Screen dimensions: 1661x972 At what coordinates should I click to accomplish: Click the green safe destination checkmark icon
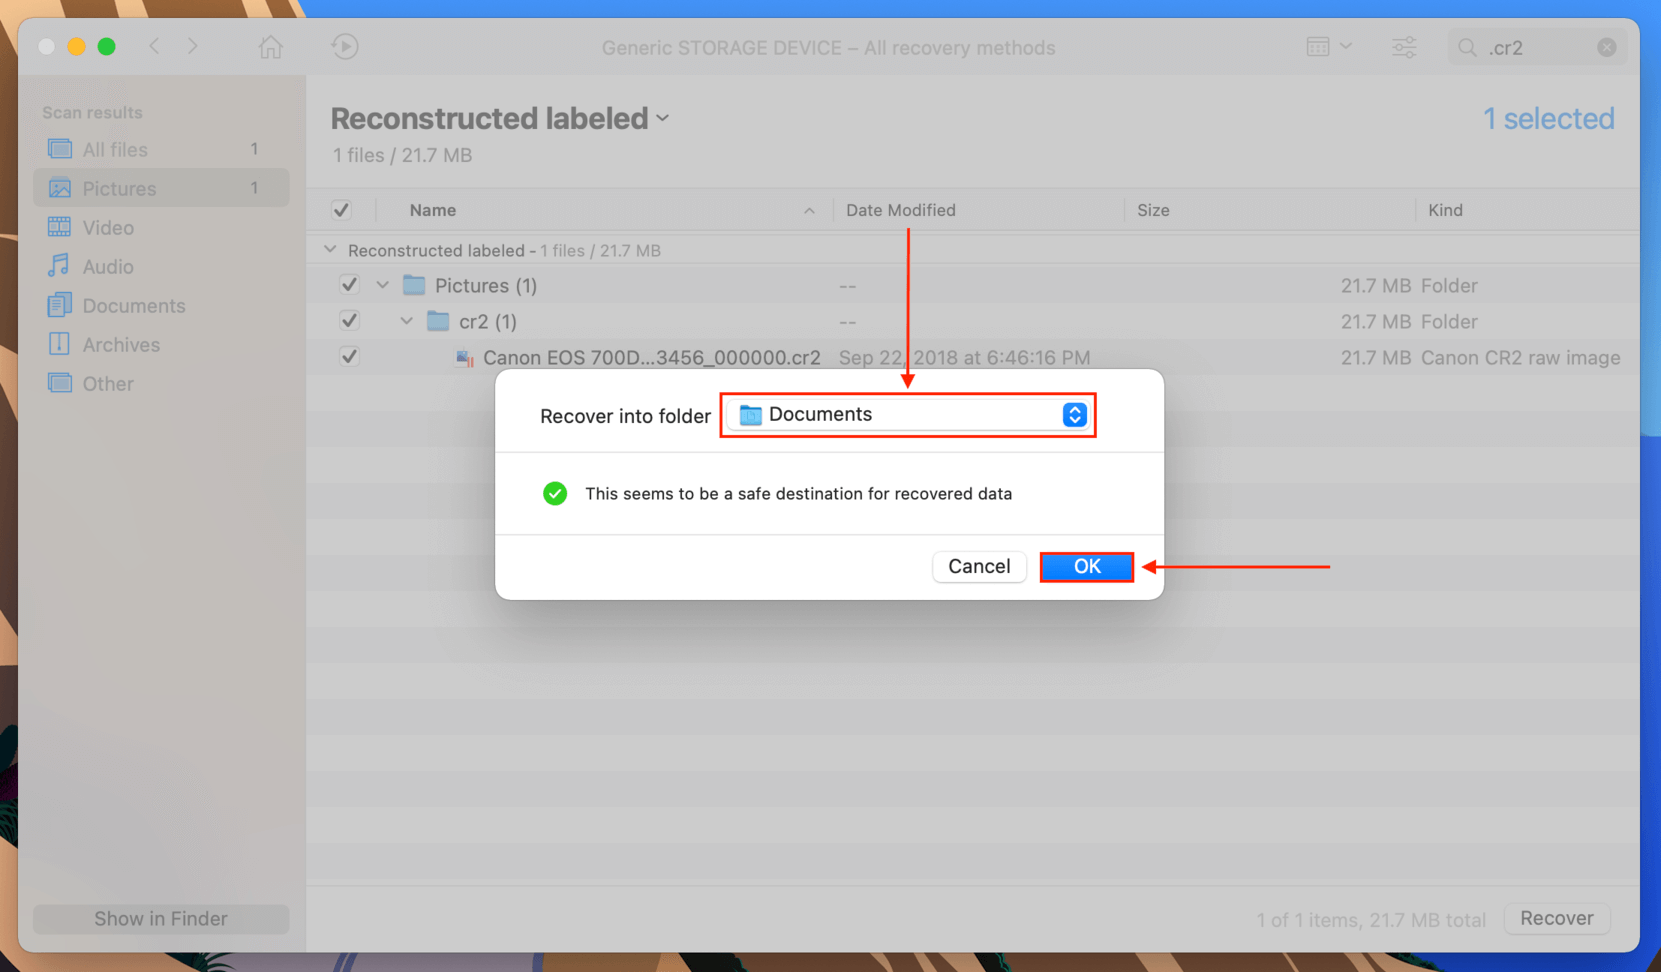555,493
